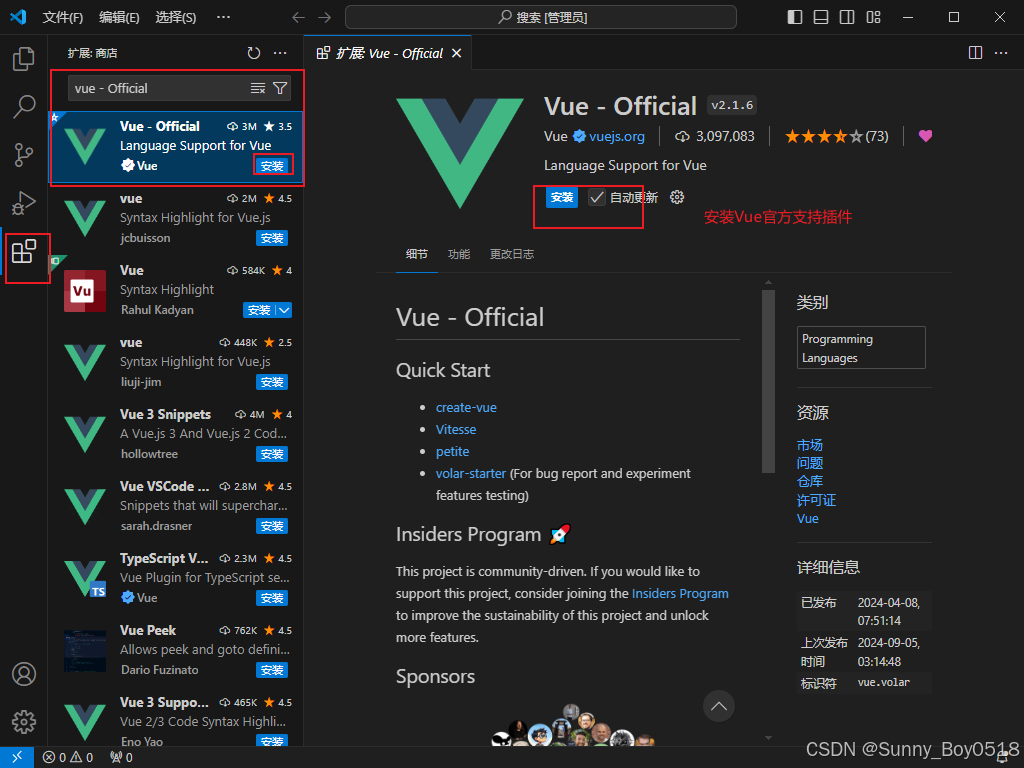Click the readme vertical scrollbar

pos(768,381)
